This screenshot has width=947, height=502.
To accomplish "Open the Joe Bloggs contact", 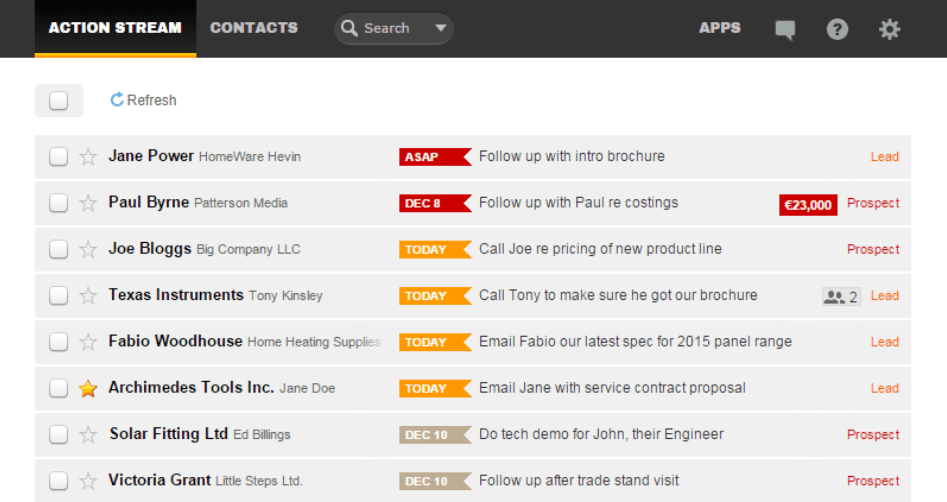I will [x=150, y=248].
